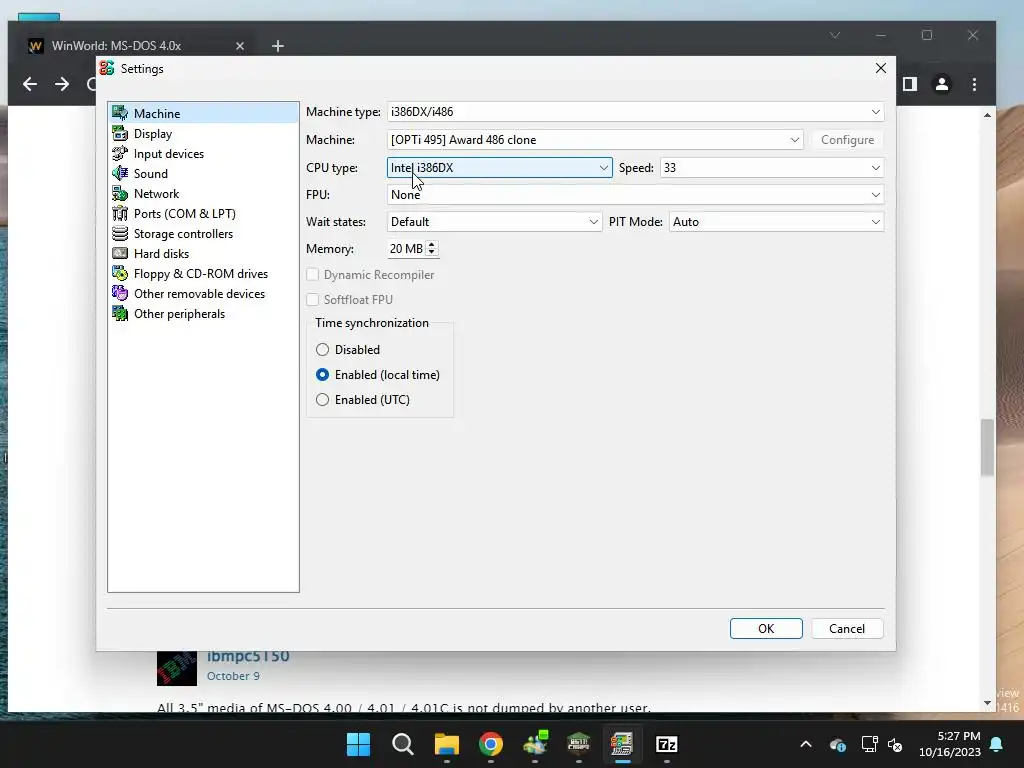Open the PIT Mode dropdown
1024x768 pixels.
point(776,222)
